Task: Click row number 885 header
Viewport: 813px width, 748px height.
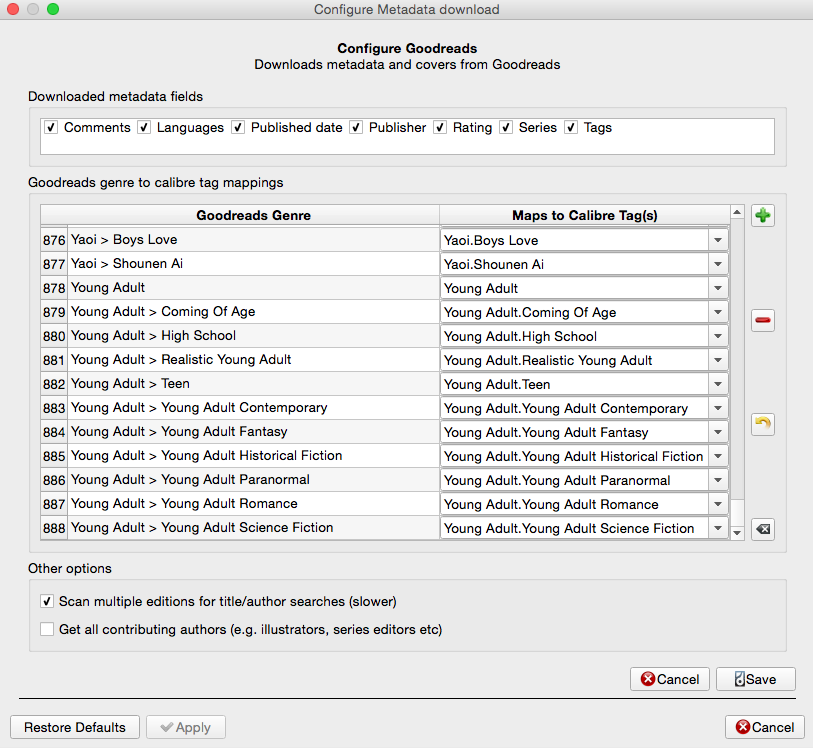Action: (54, 456)
